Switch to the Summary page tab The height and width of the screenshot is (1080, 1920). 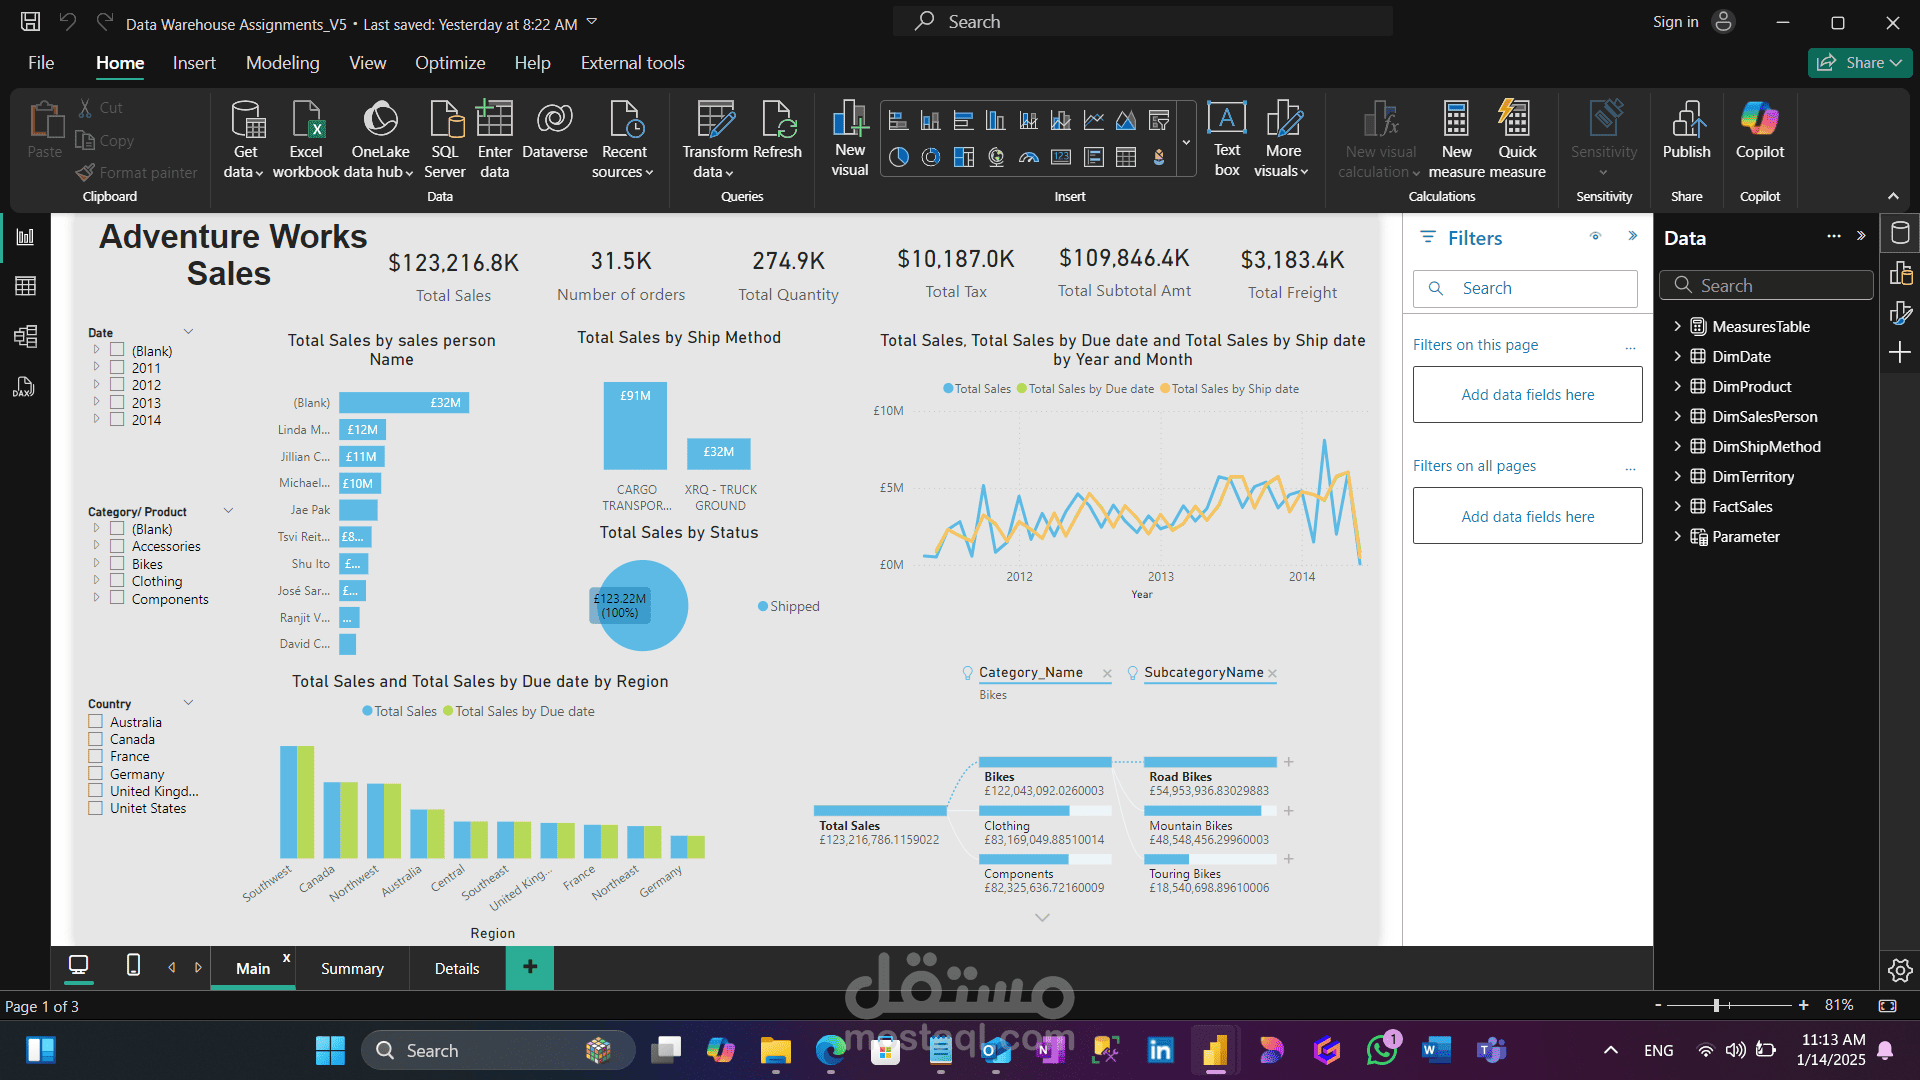pyautogui.click(x=352, y=968)
